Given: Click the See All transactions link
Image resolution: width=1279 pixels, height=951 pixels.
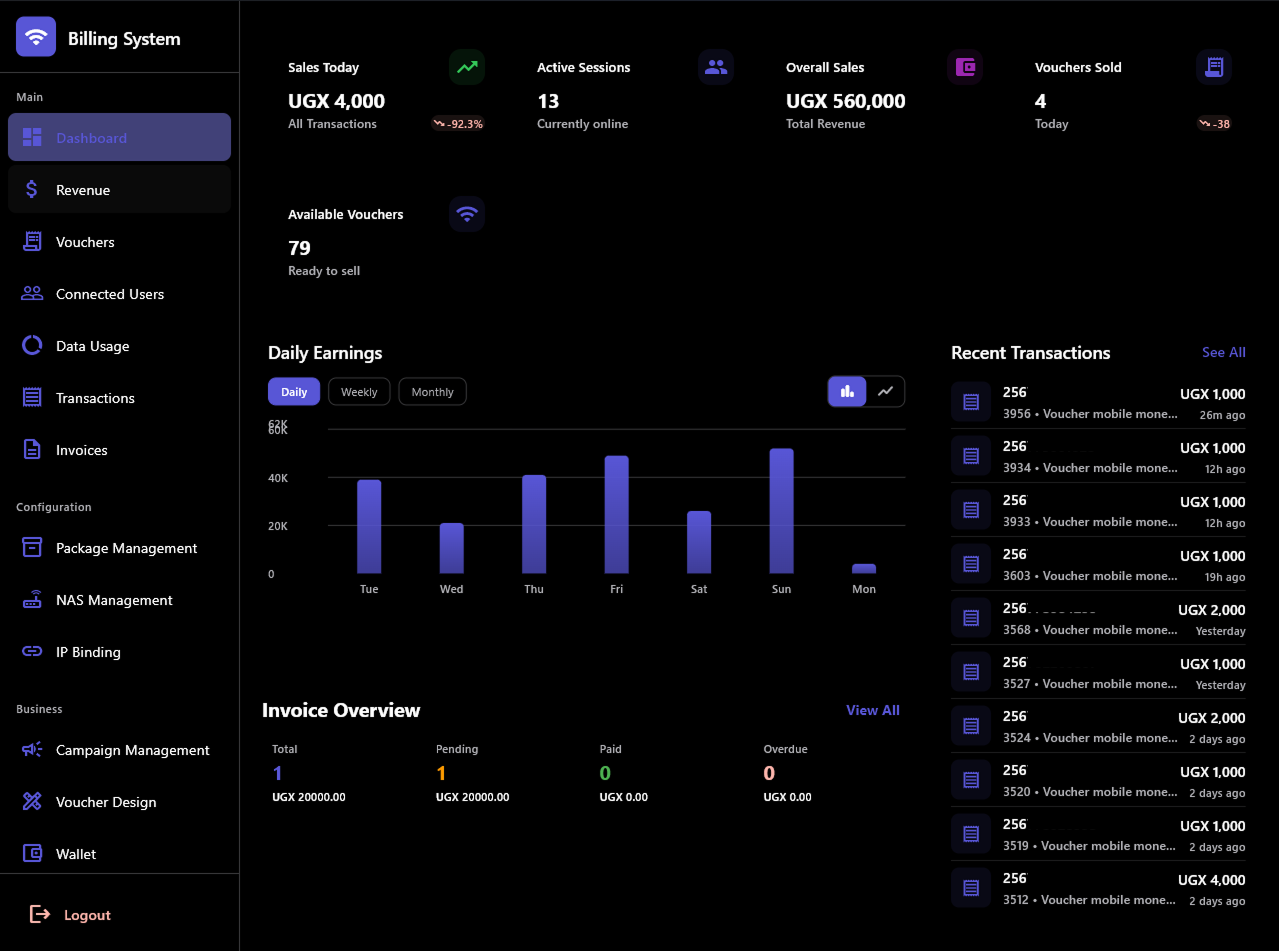Looking at the screenshot, I should click(x=1223, y=352).
